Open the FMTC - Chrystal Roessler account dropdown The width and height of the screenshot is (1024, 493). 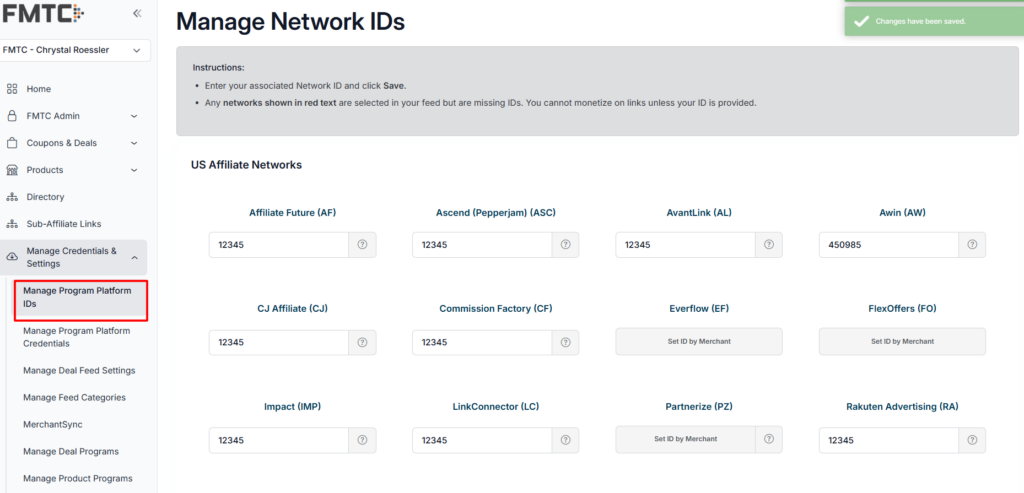[76, 50]
